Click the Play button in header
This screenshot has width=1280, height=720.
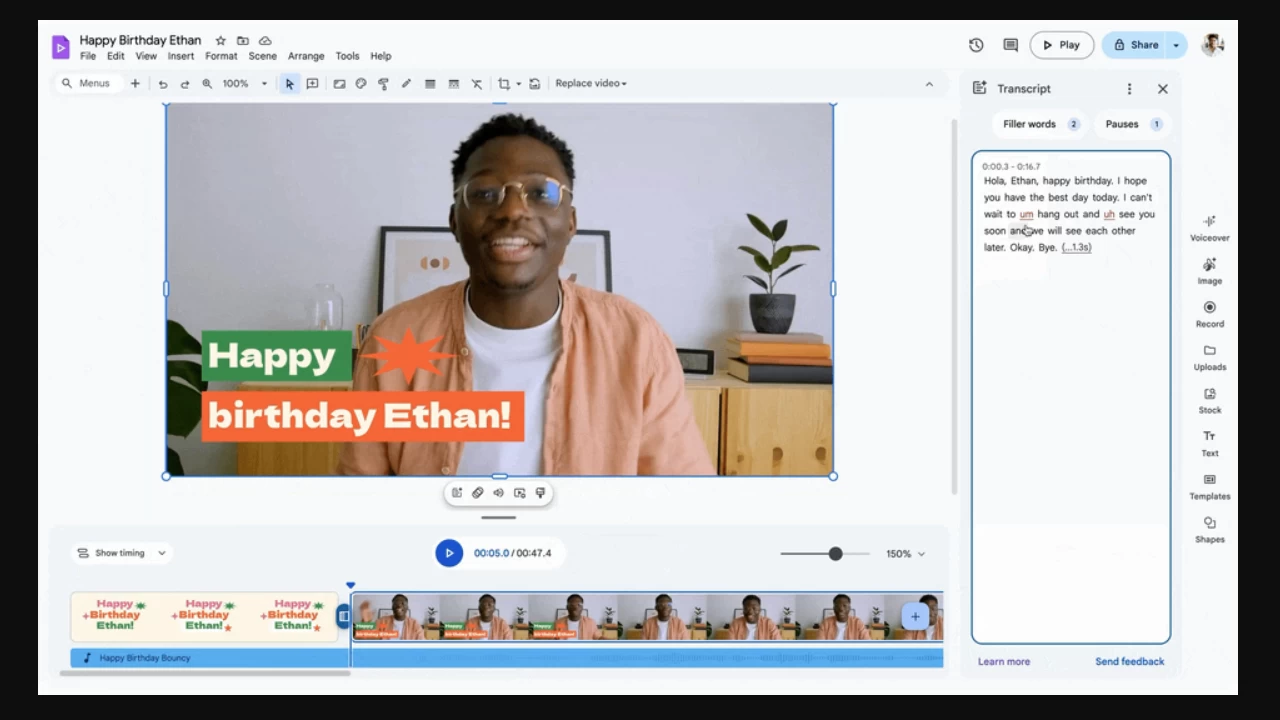pyautogui.click(x=1062, y=45)
